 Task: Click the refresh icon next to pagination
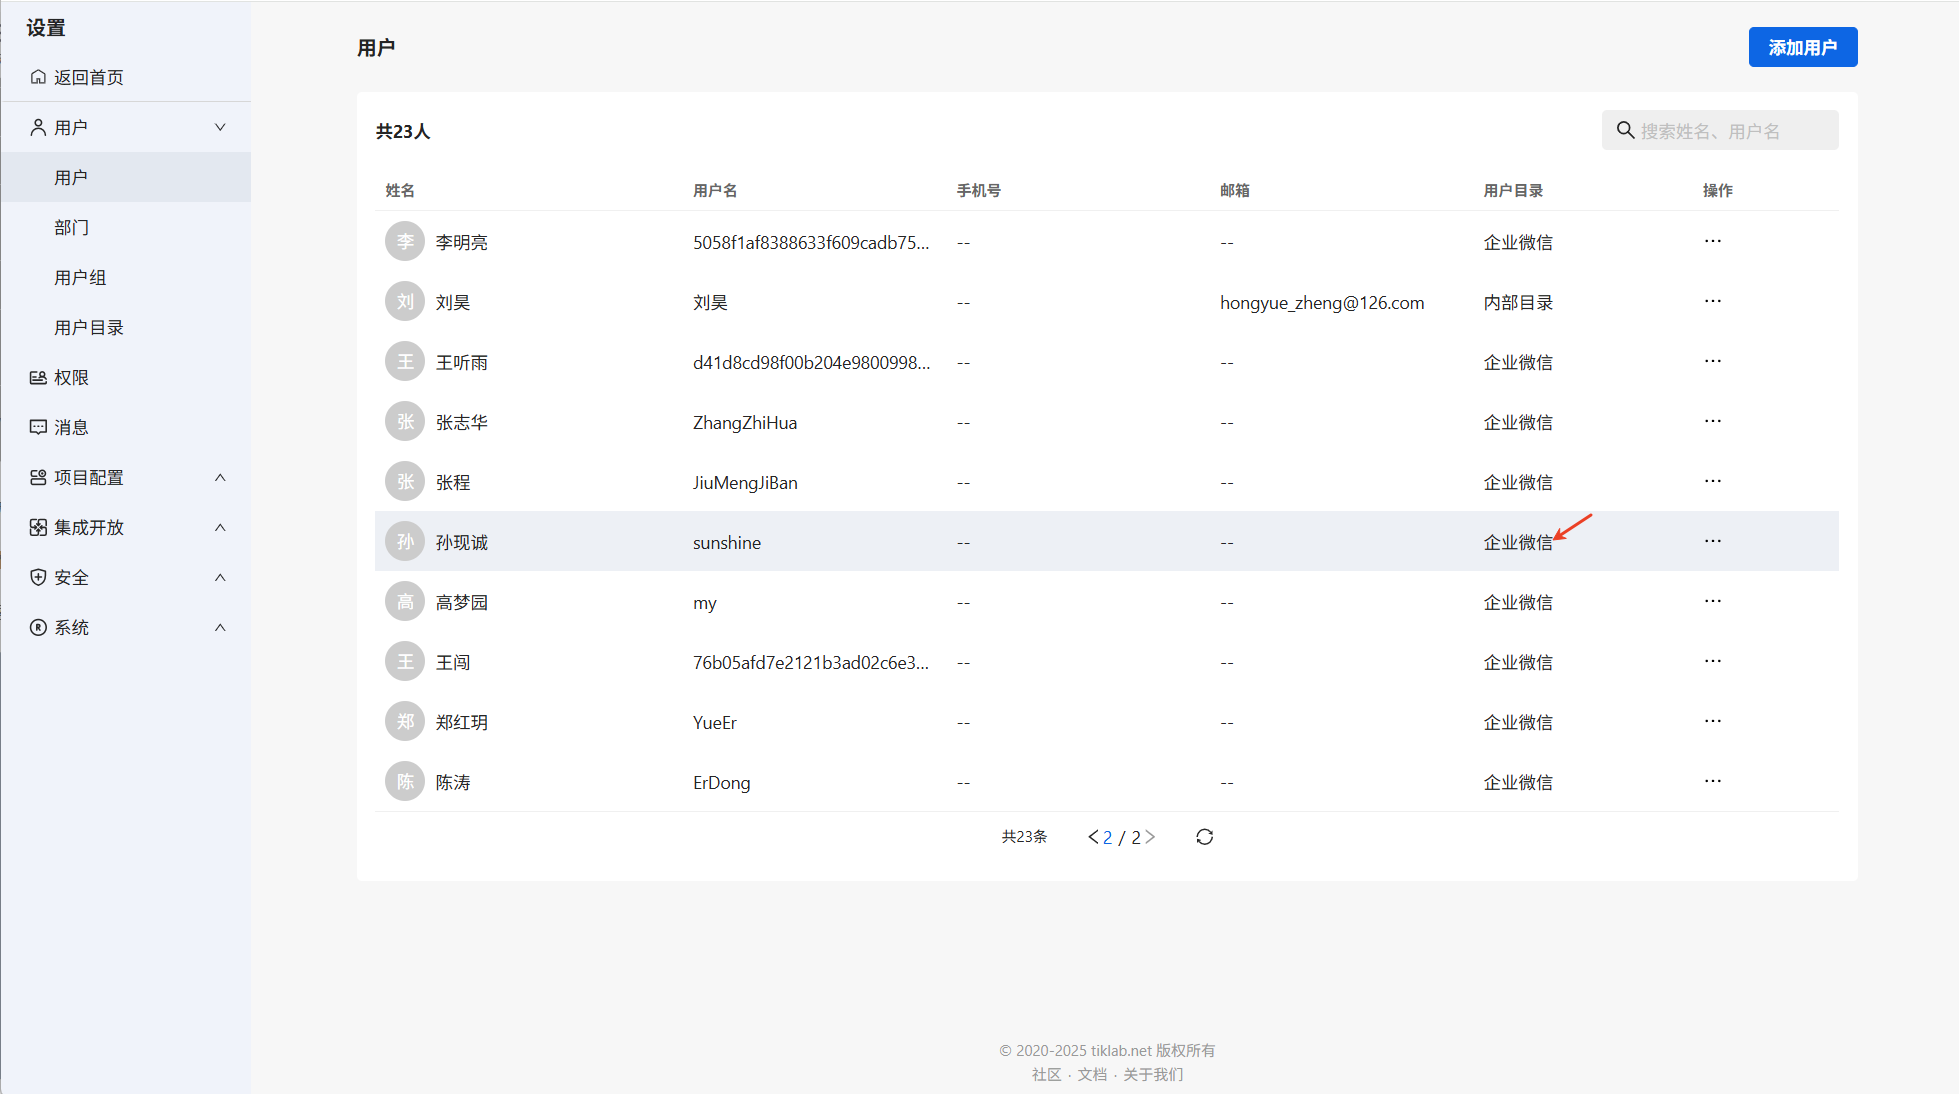click(1204, 837)
